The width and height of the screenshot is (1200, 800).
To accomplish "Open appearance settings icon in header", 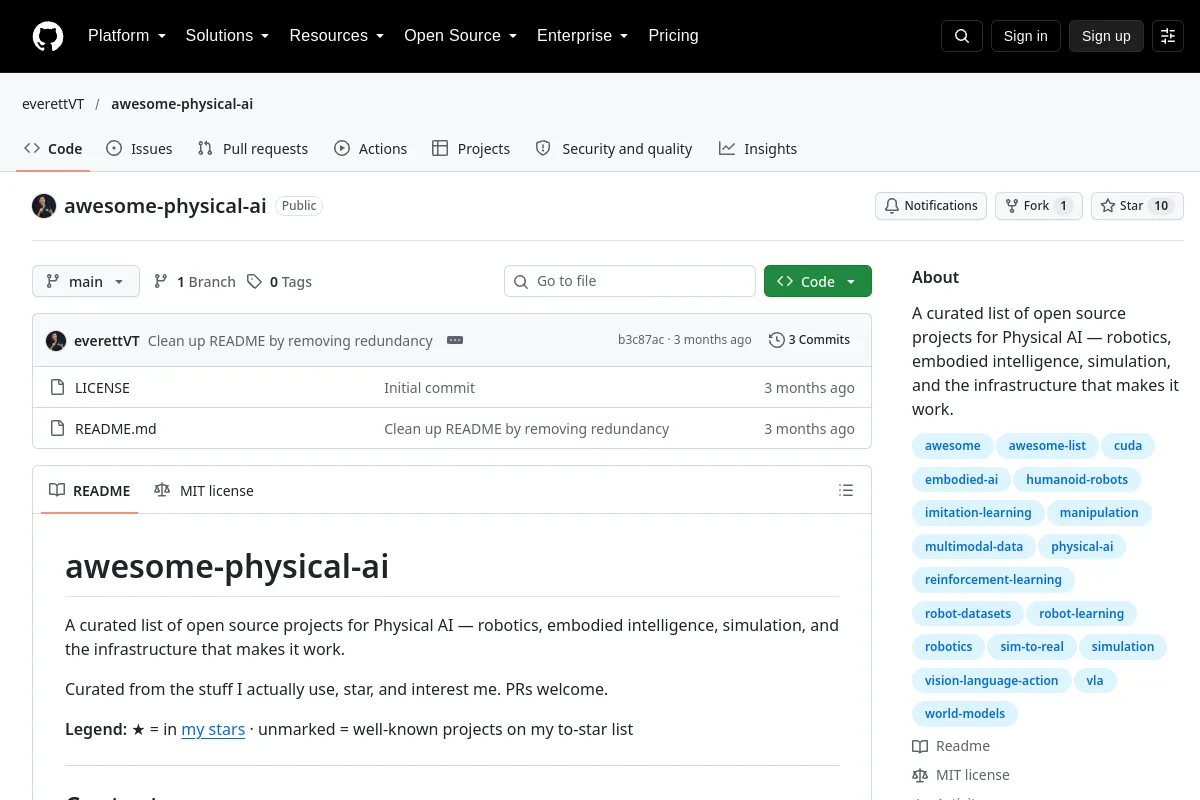I will click(1168, 36).
